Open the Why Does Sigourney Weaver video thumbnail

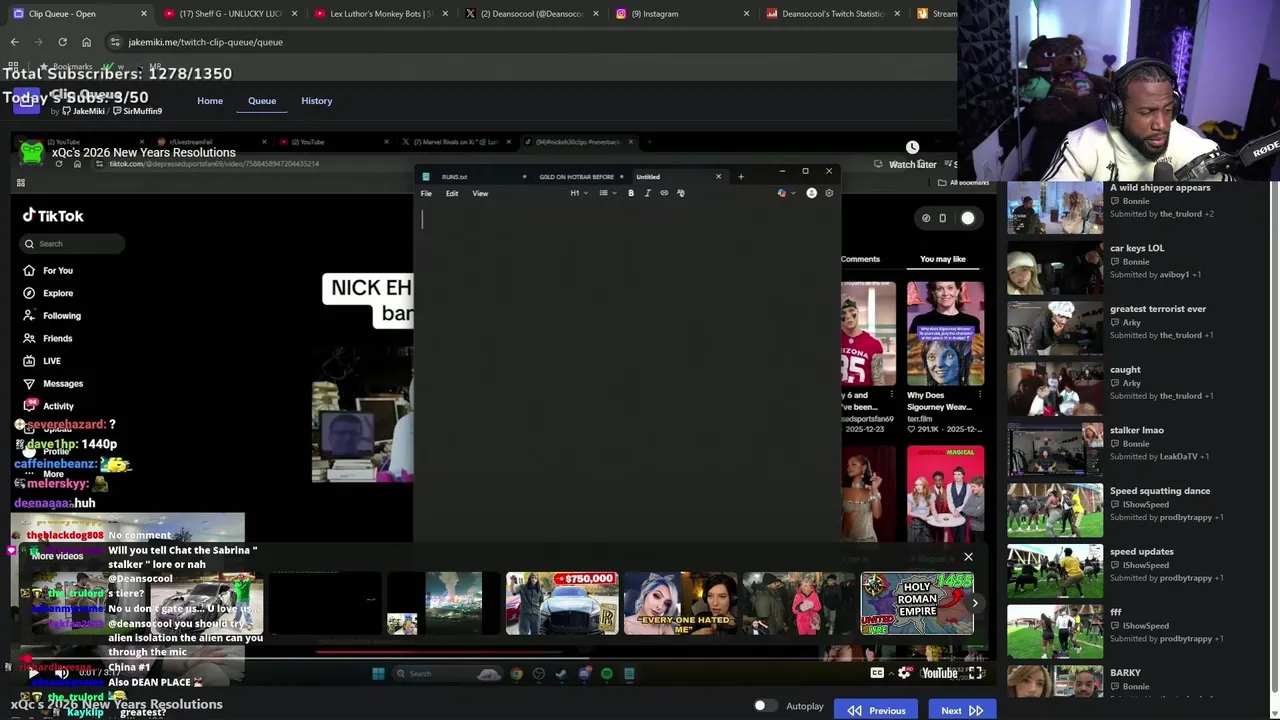click(945, 333)
